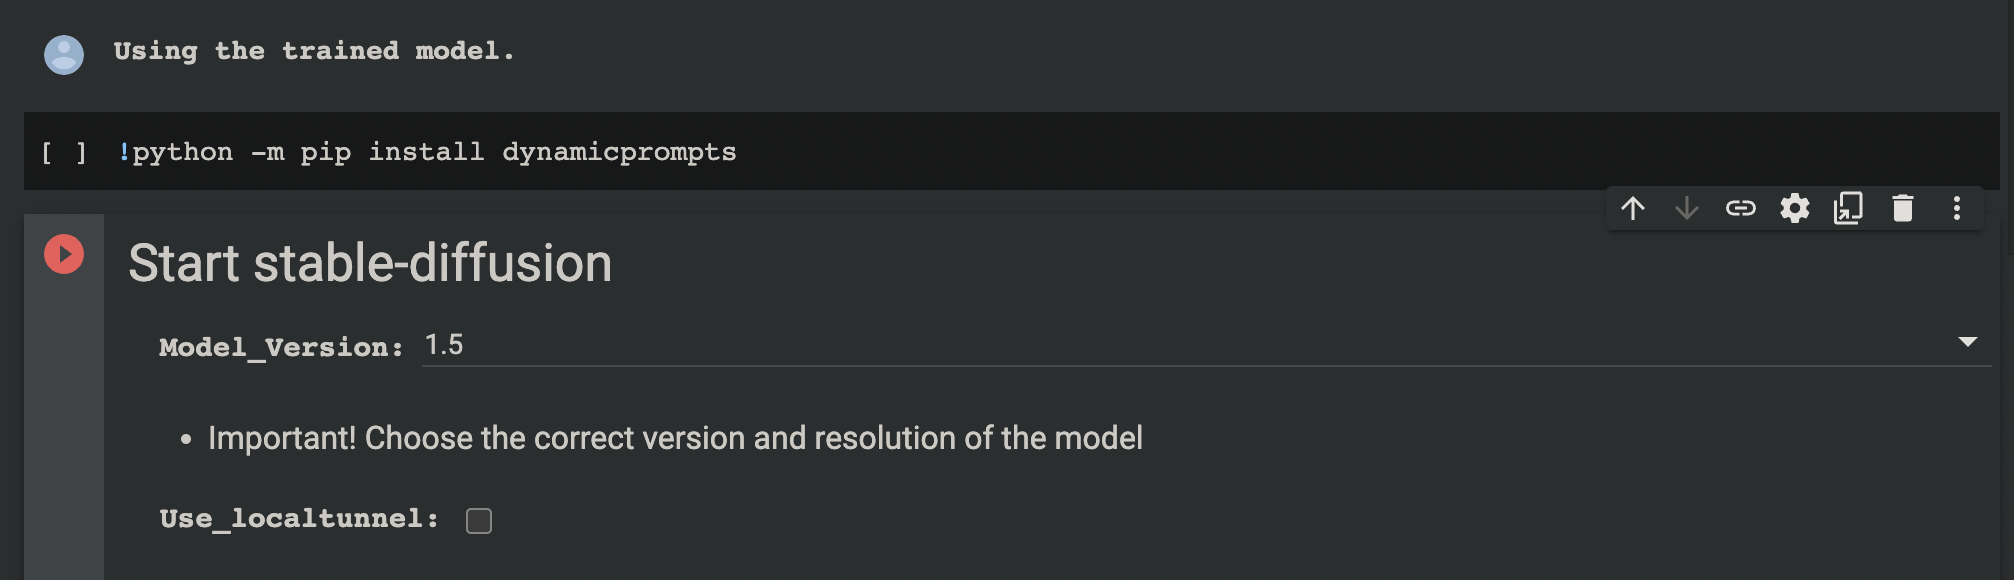
Task: Delete the Start stable-diffusion cell
Action: [1902, 209]
